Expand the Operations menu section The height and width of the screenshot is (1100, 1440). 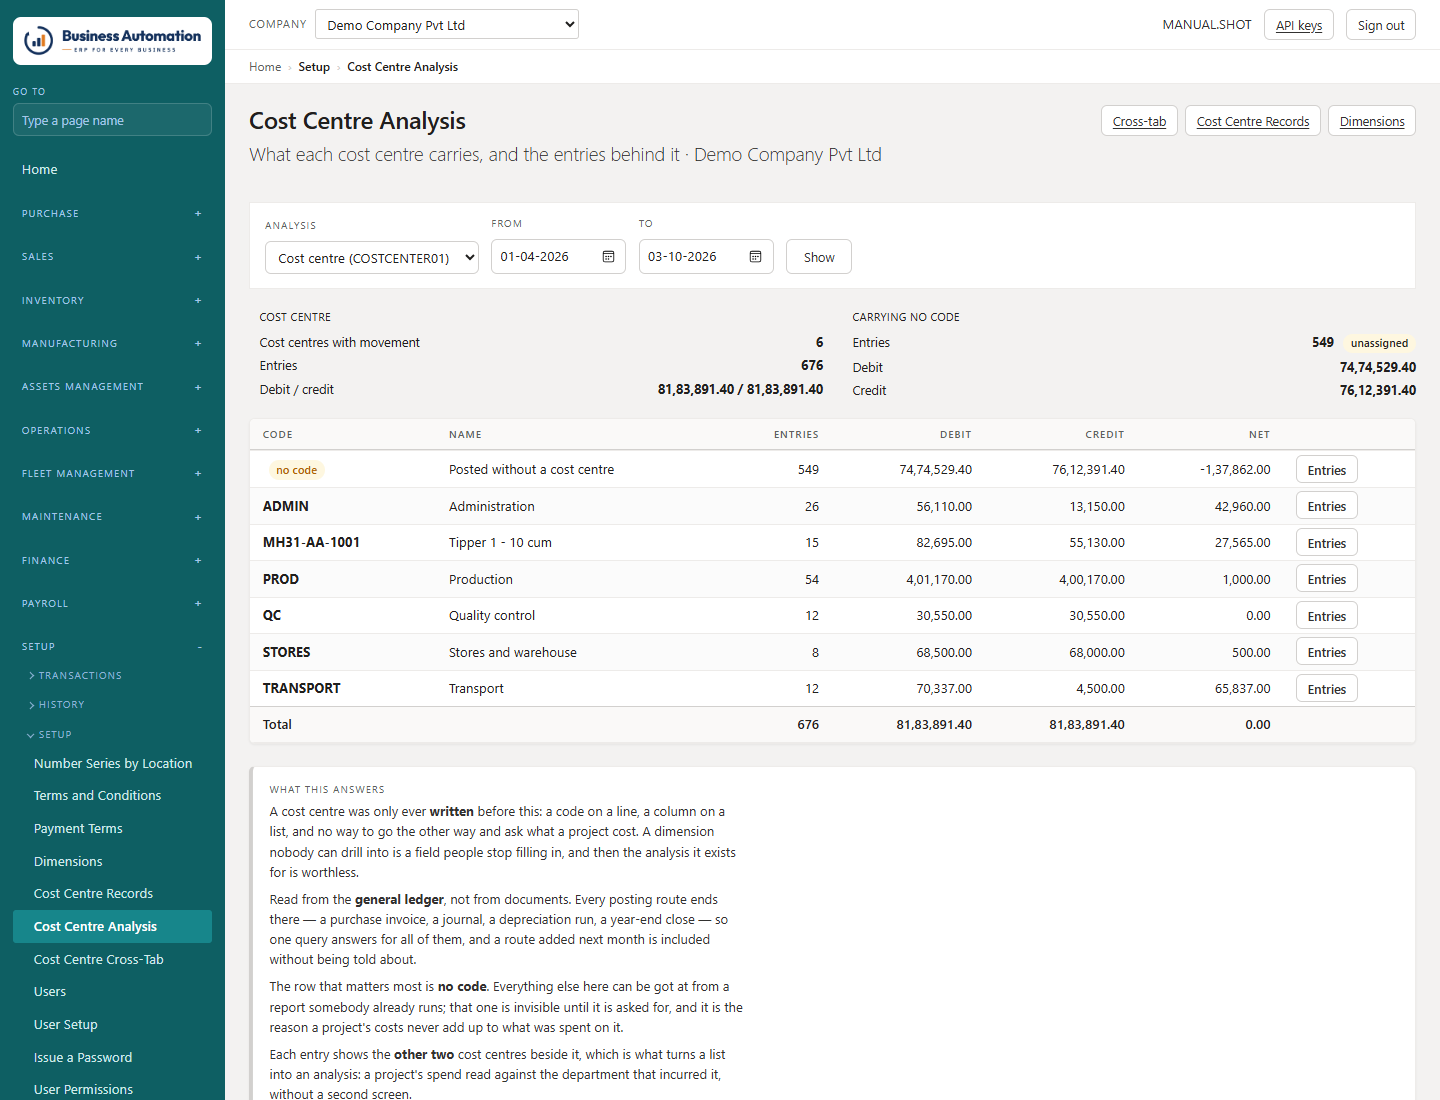(x=112, y=431)
